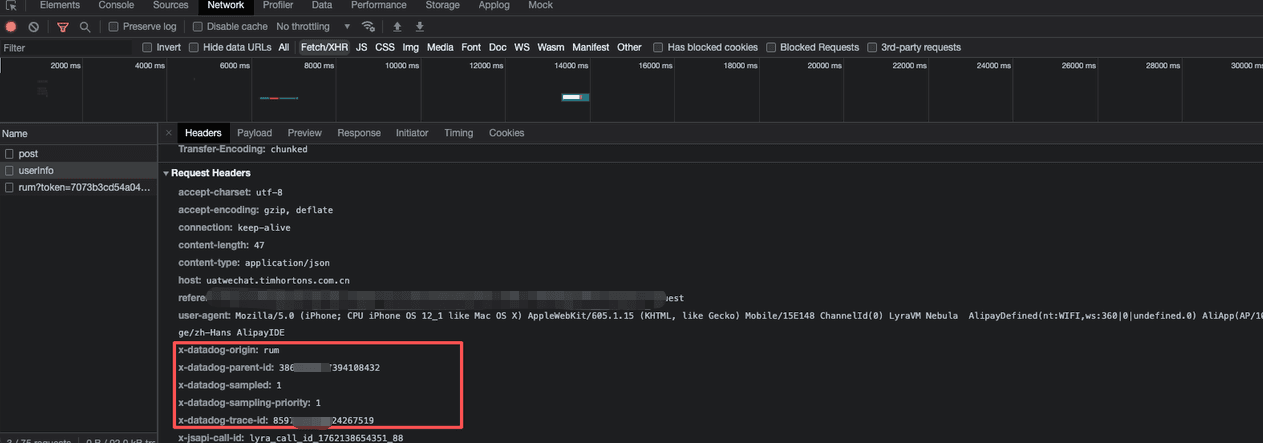Enable the Preserve log checkbox
The image size is (1263, 443).
point(113,27)
